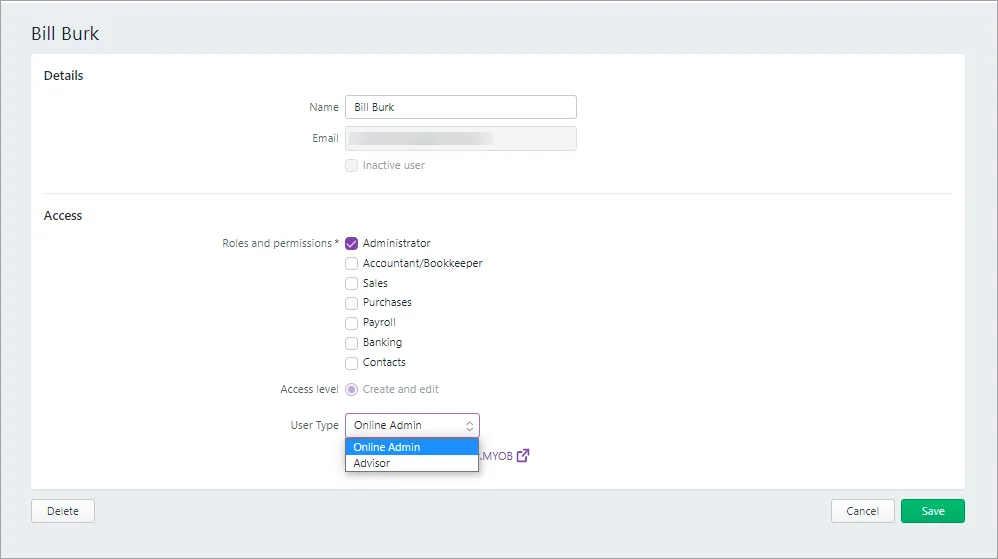998x559 pixels.
Task: Choose Advisor from the dropdown list
Action: [412, 463]
